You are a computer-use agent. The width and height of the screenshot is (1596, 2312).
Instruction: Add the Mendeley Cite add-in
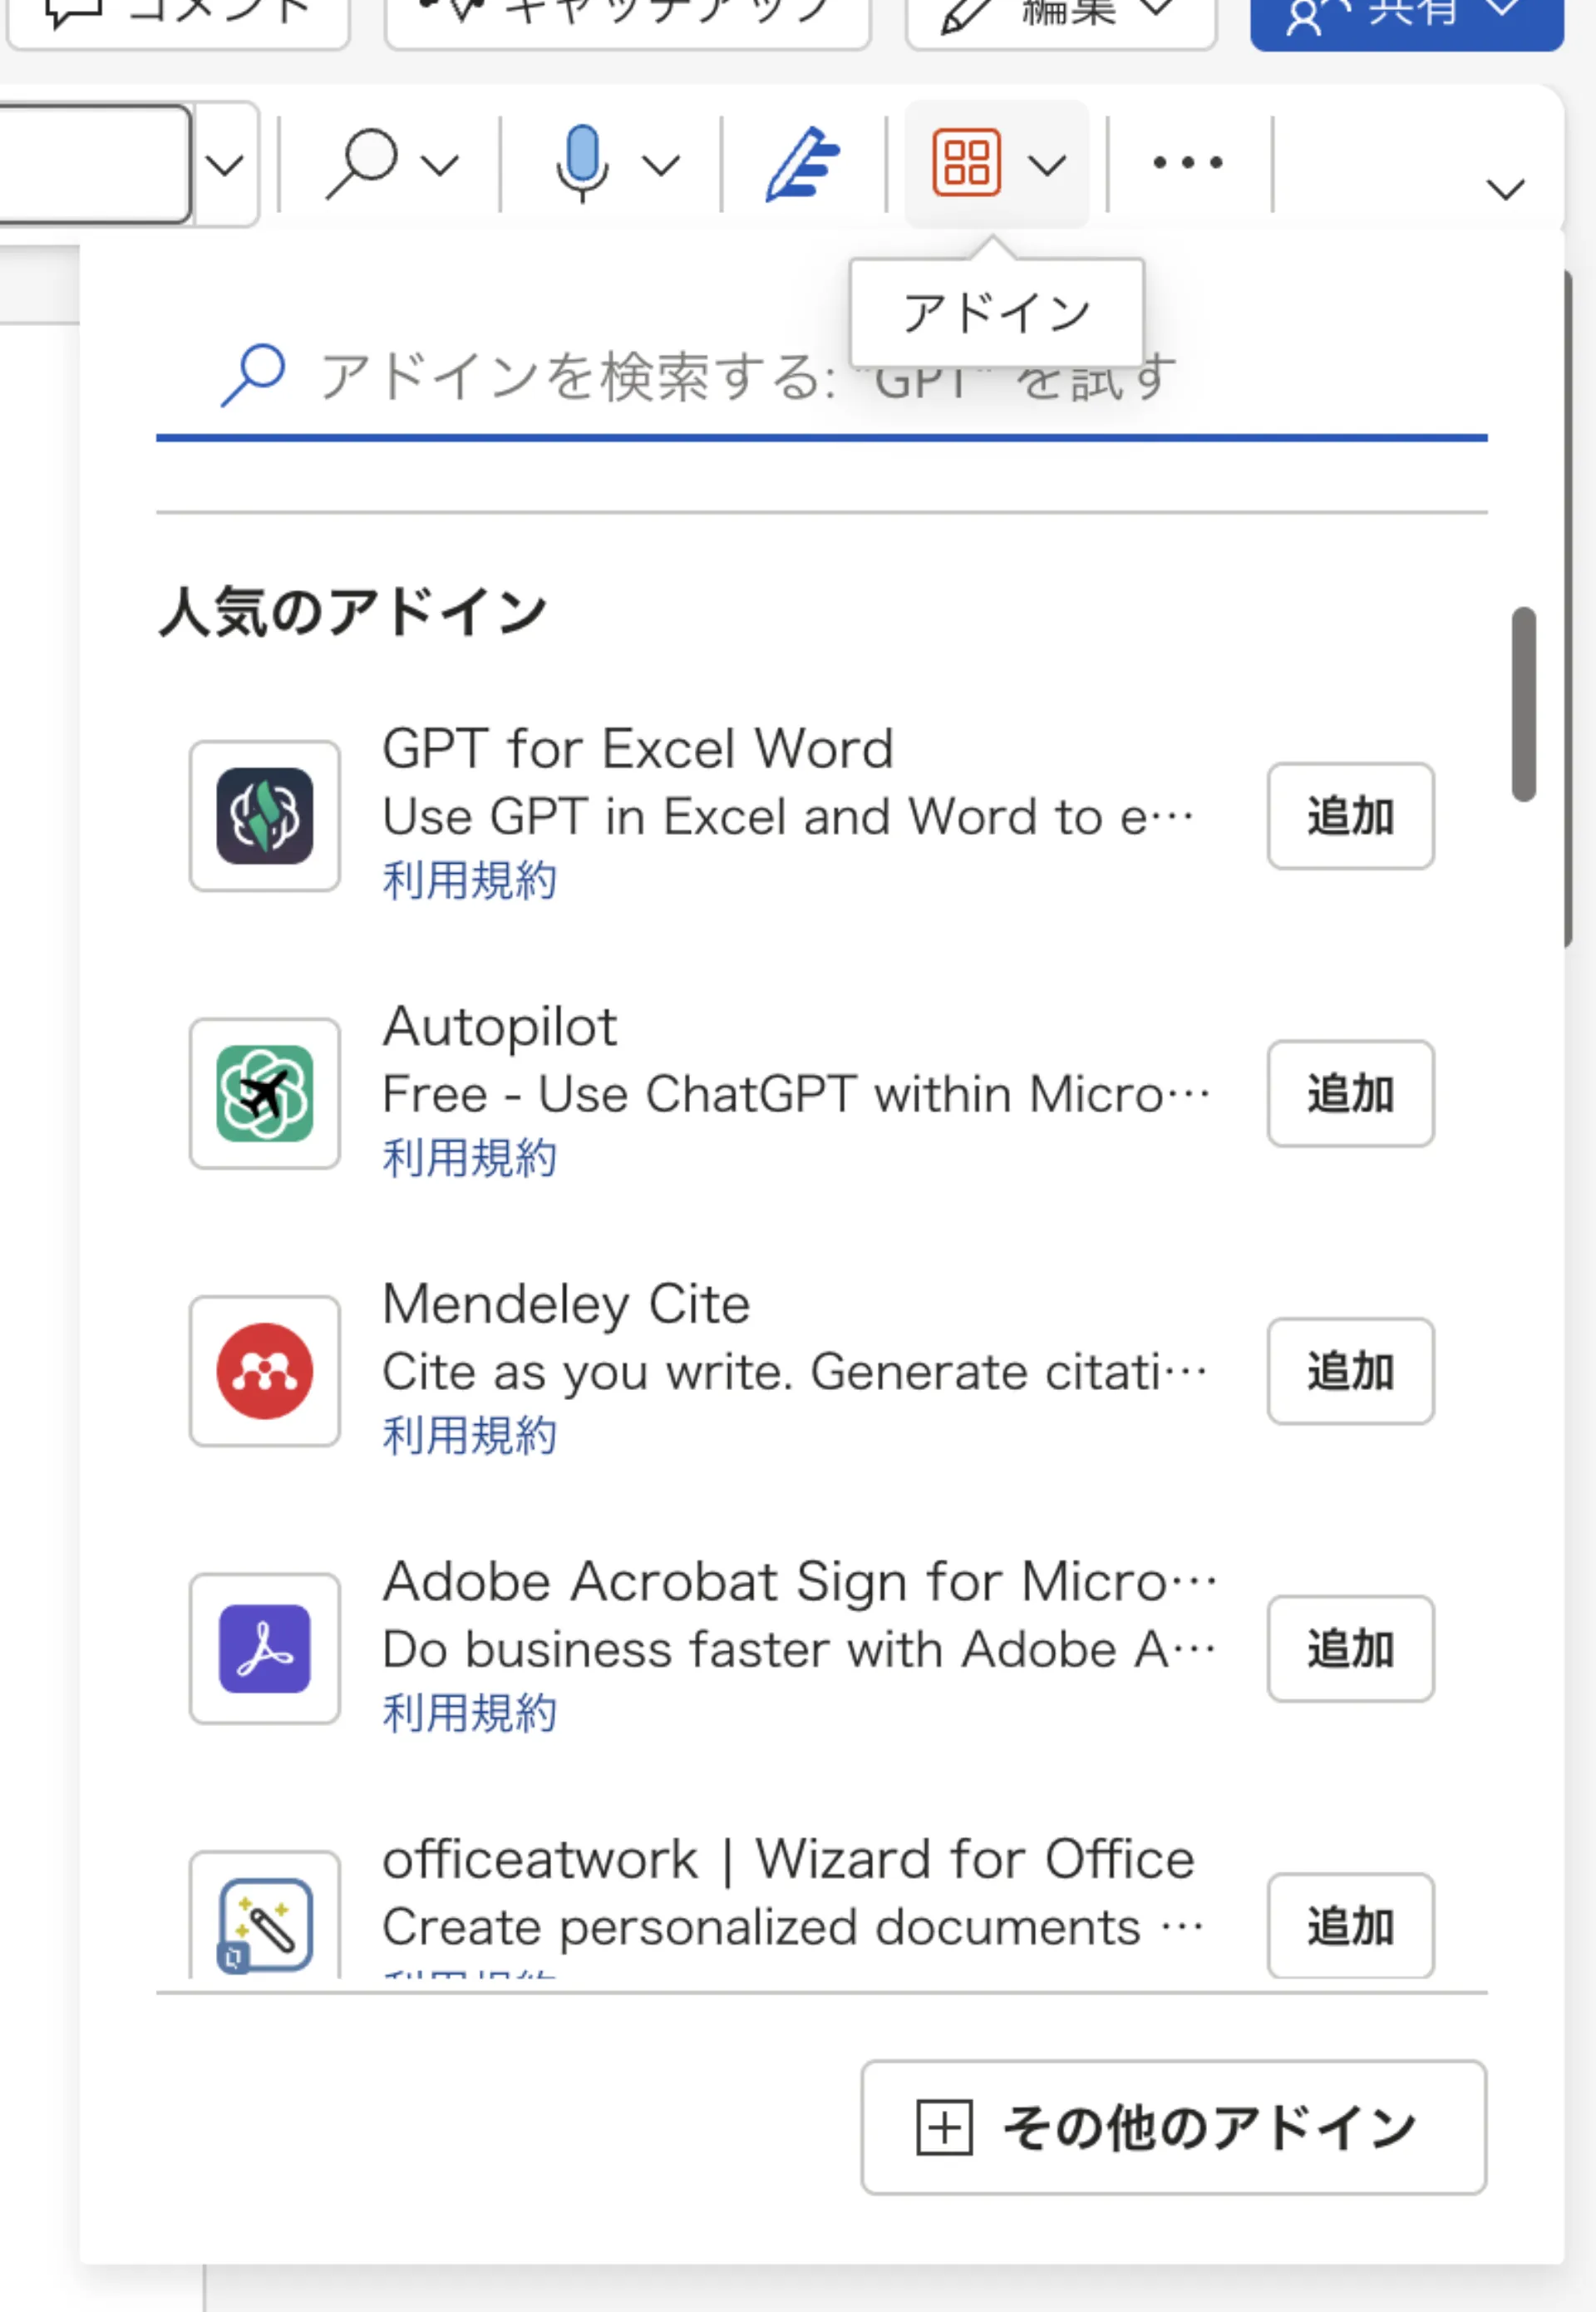point(1350,1371)
